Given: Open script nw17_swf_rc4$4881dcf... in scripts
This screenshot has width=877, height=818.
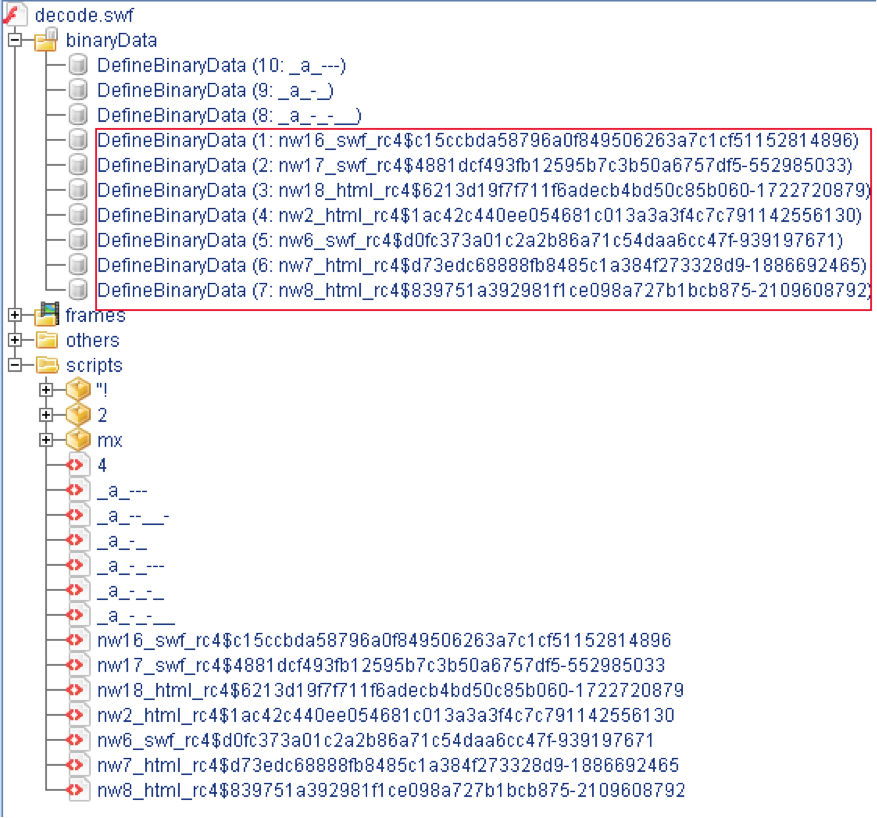Looking at the screenshot, I should [x=381, y=665].
